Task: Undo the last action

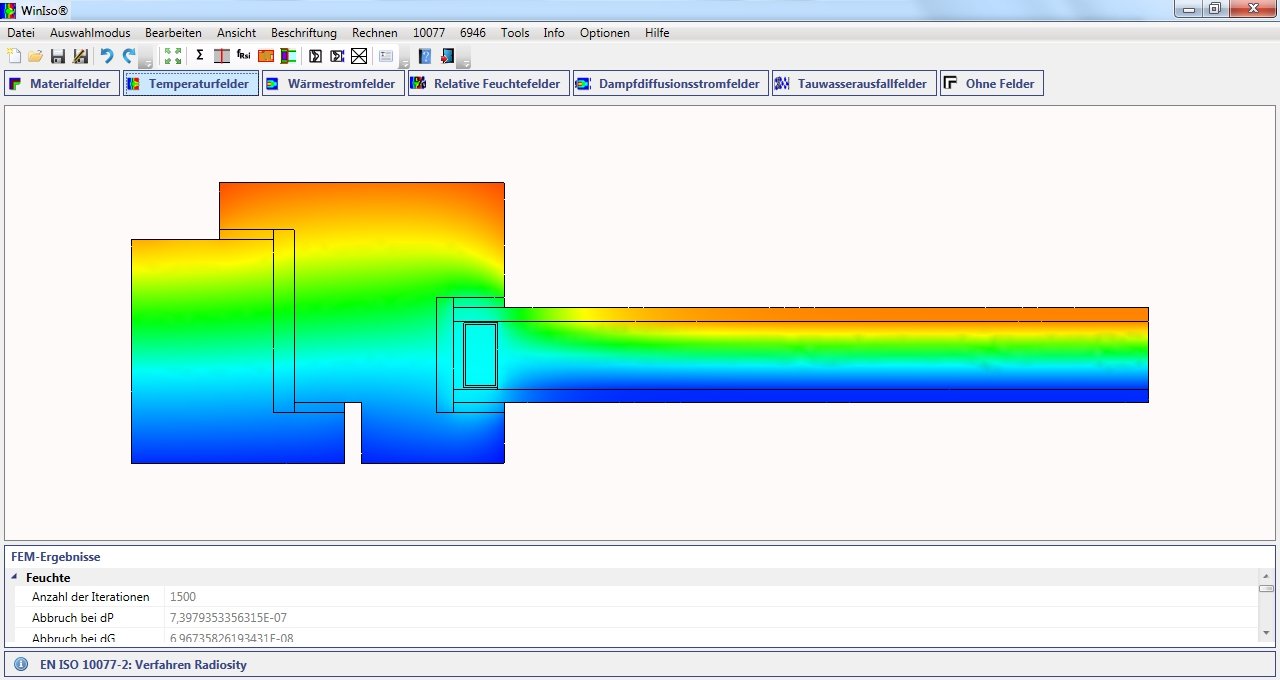Action: (107, 56)
